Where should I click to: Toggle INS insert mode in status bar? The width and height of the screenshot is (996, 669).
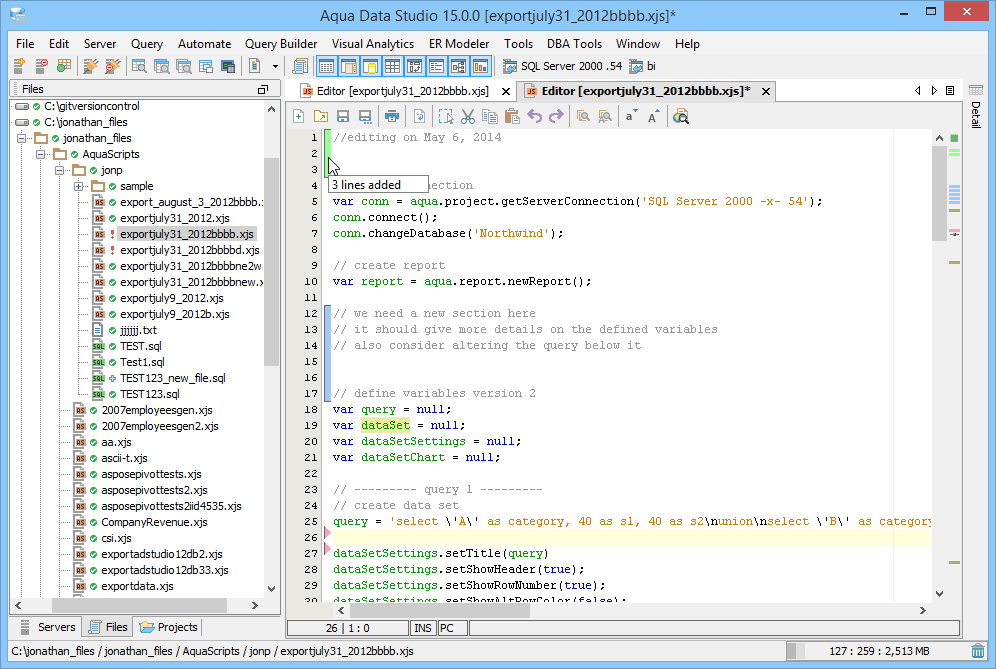[423, 628]
